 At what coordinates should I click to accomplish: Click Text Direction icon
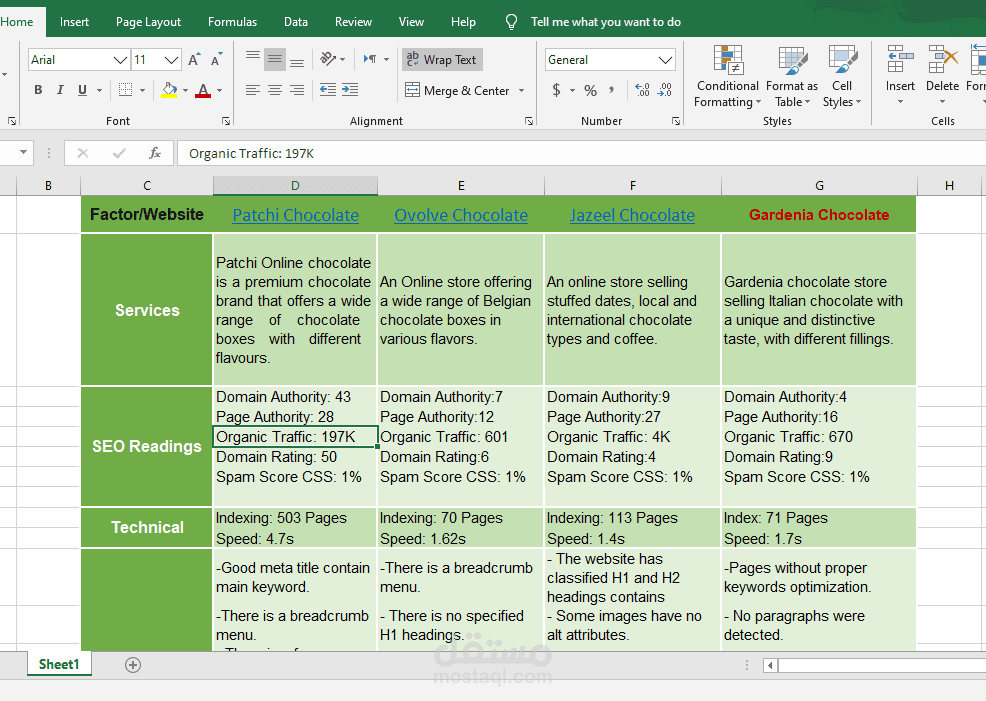click(370, 59)
